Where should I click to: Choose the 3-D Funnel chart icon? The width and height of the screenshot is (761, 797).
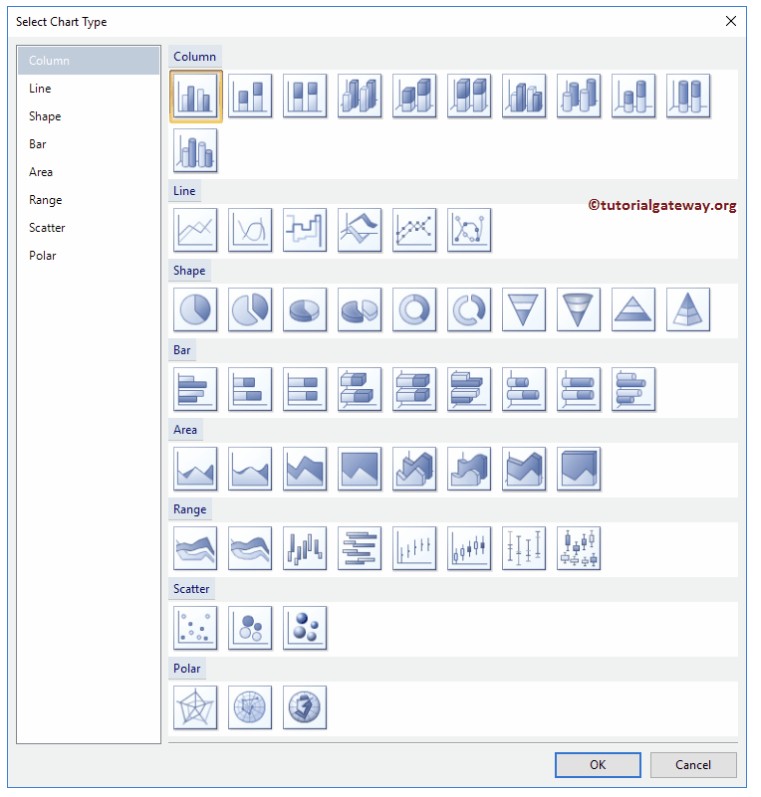coord(580,310)
